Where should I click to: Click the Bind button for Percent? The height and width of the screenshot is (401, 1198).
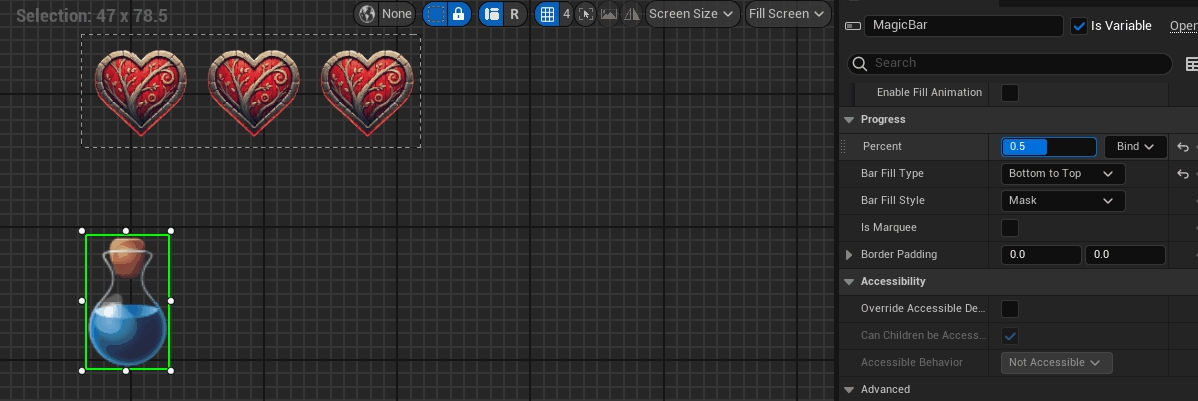[1135, 147]
